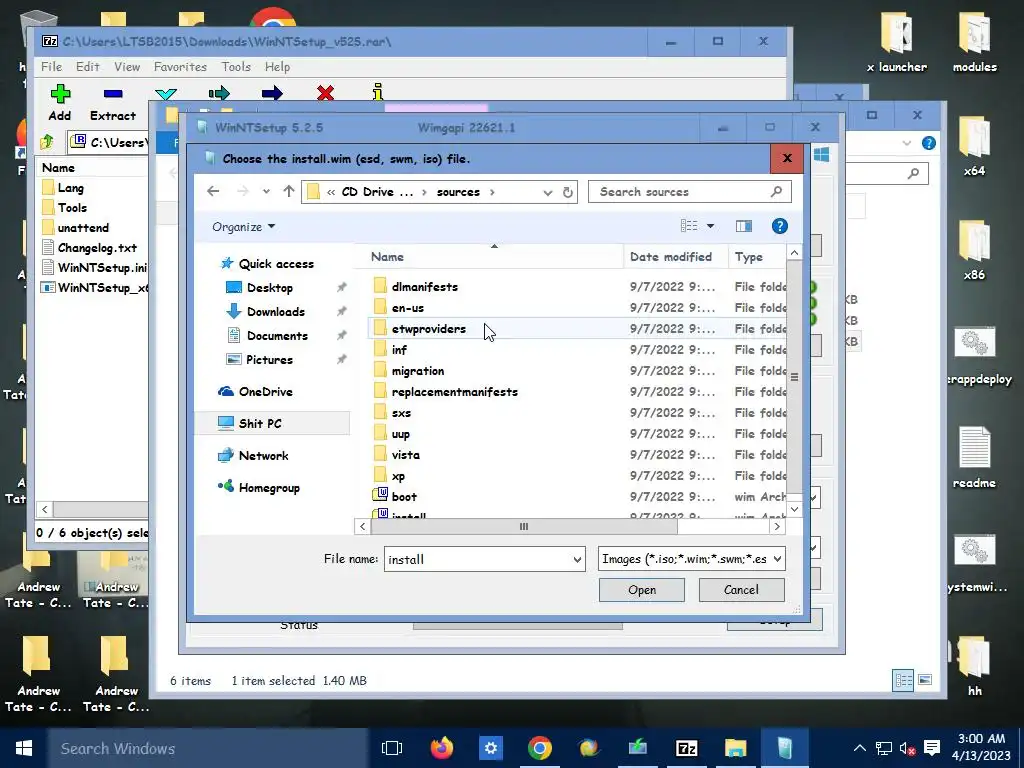Viewport: 1024px width, 768px height.
Task: Open the readme desktop file
Action: click(x=974, y=457)
